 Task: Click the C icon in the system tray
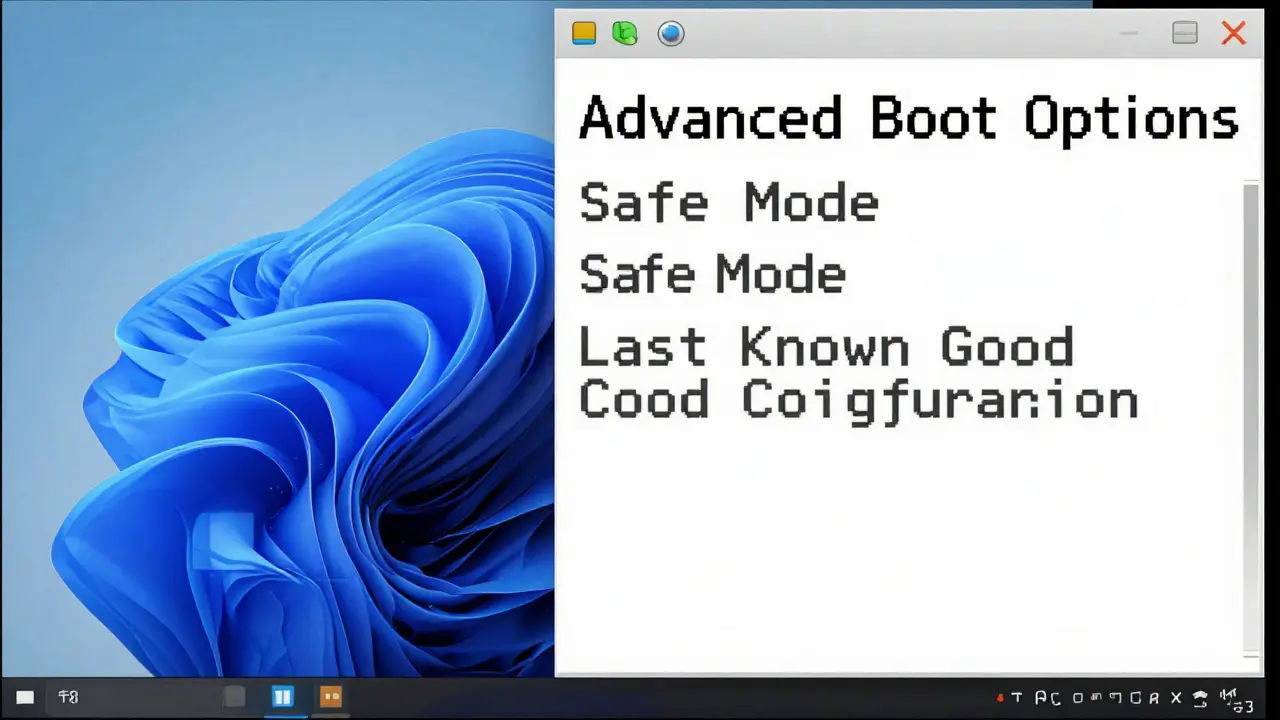1054,698
